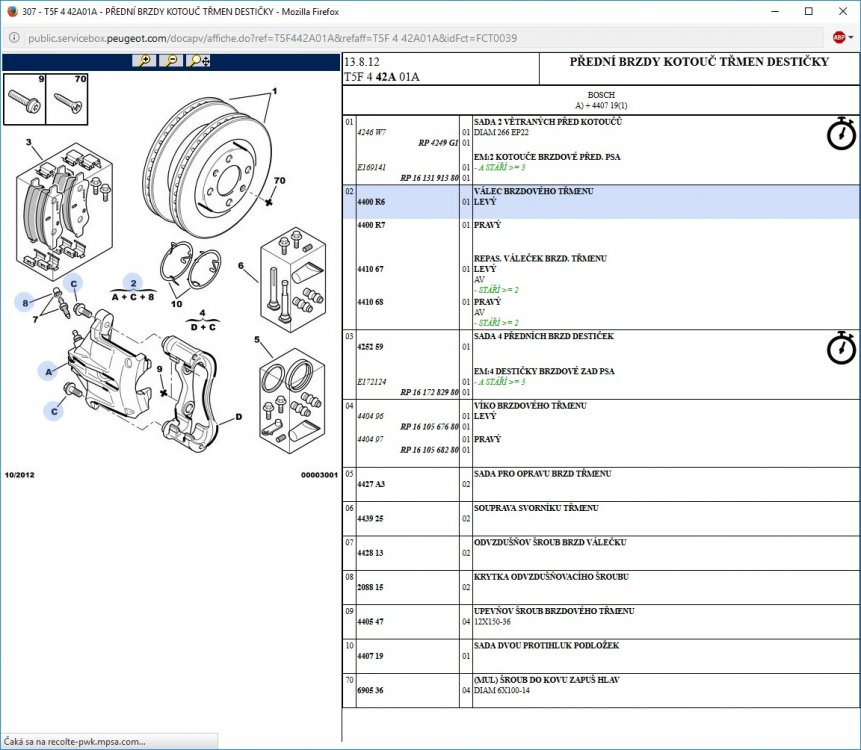Click reference RP 16 105 682 80

click(429, 450)
